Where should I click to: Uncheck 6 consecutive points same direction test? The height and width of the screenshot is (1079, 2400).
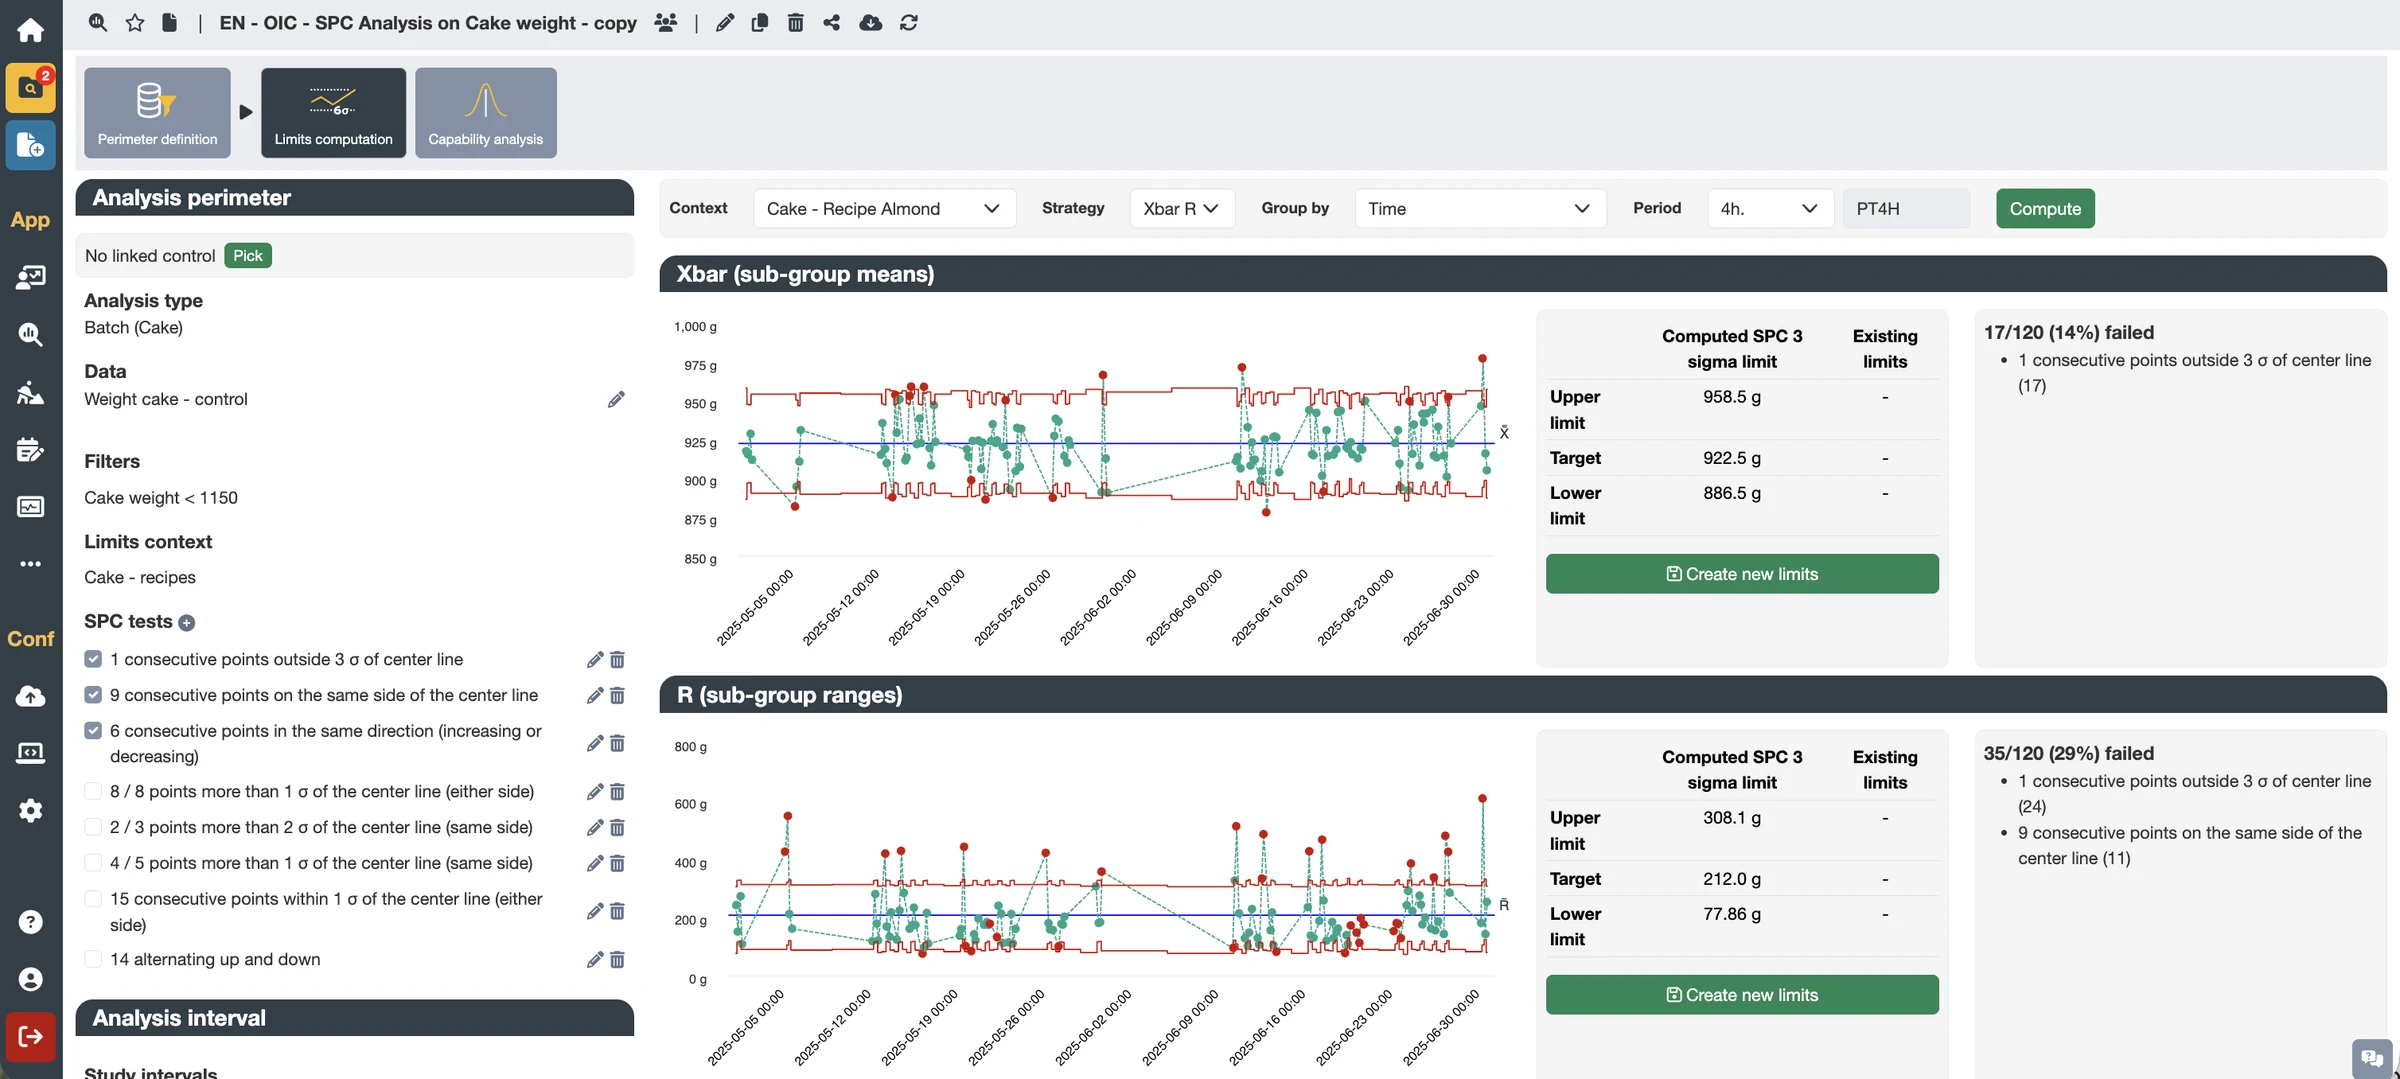93,731
